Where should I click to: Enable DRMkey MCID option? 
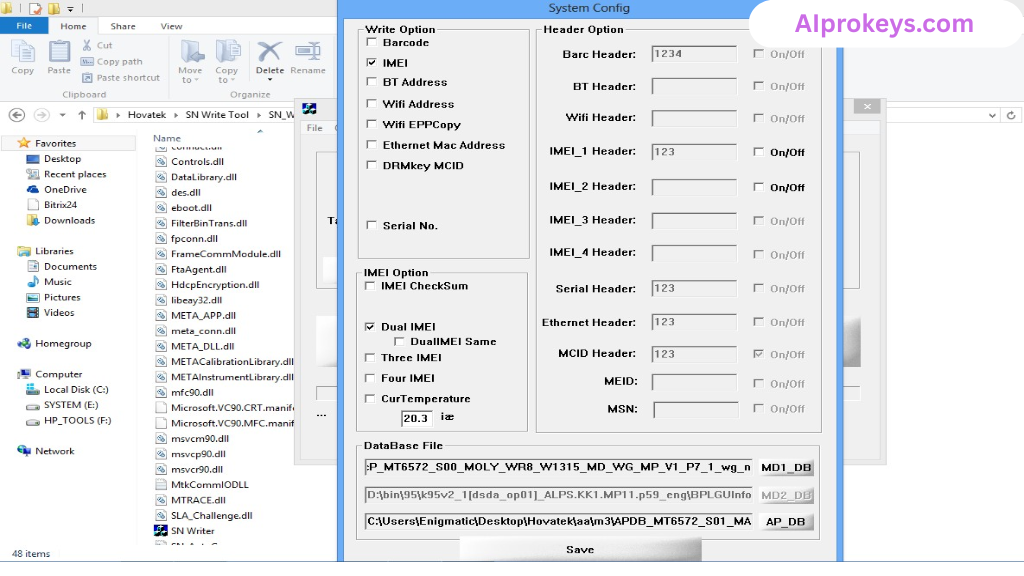tap(372, 165)
